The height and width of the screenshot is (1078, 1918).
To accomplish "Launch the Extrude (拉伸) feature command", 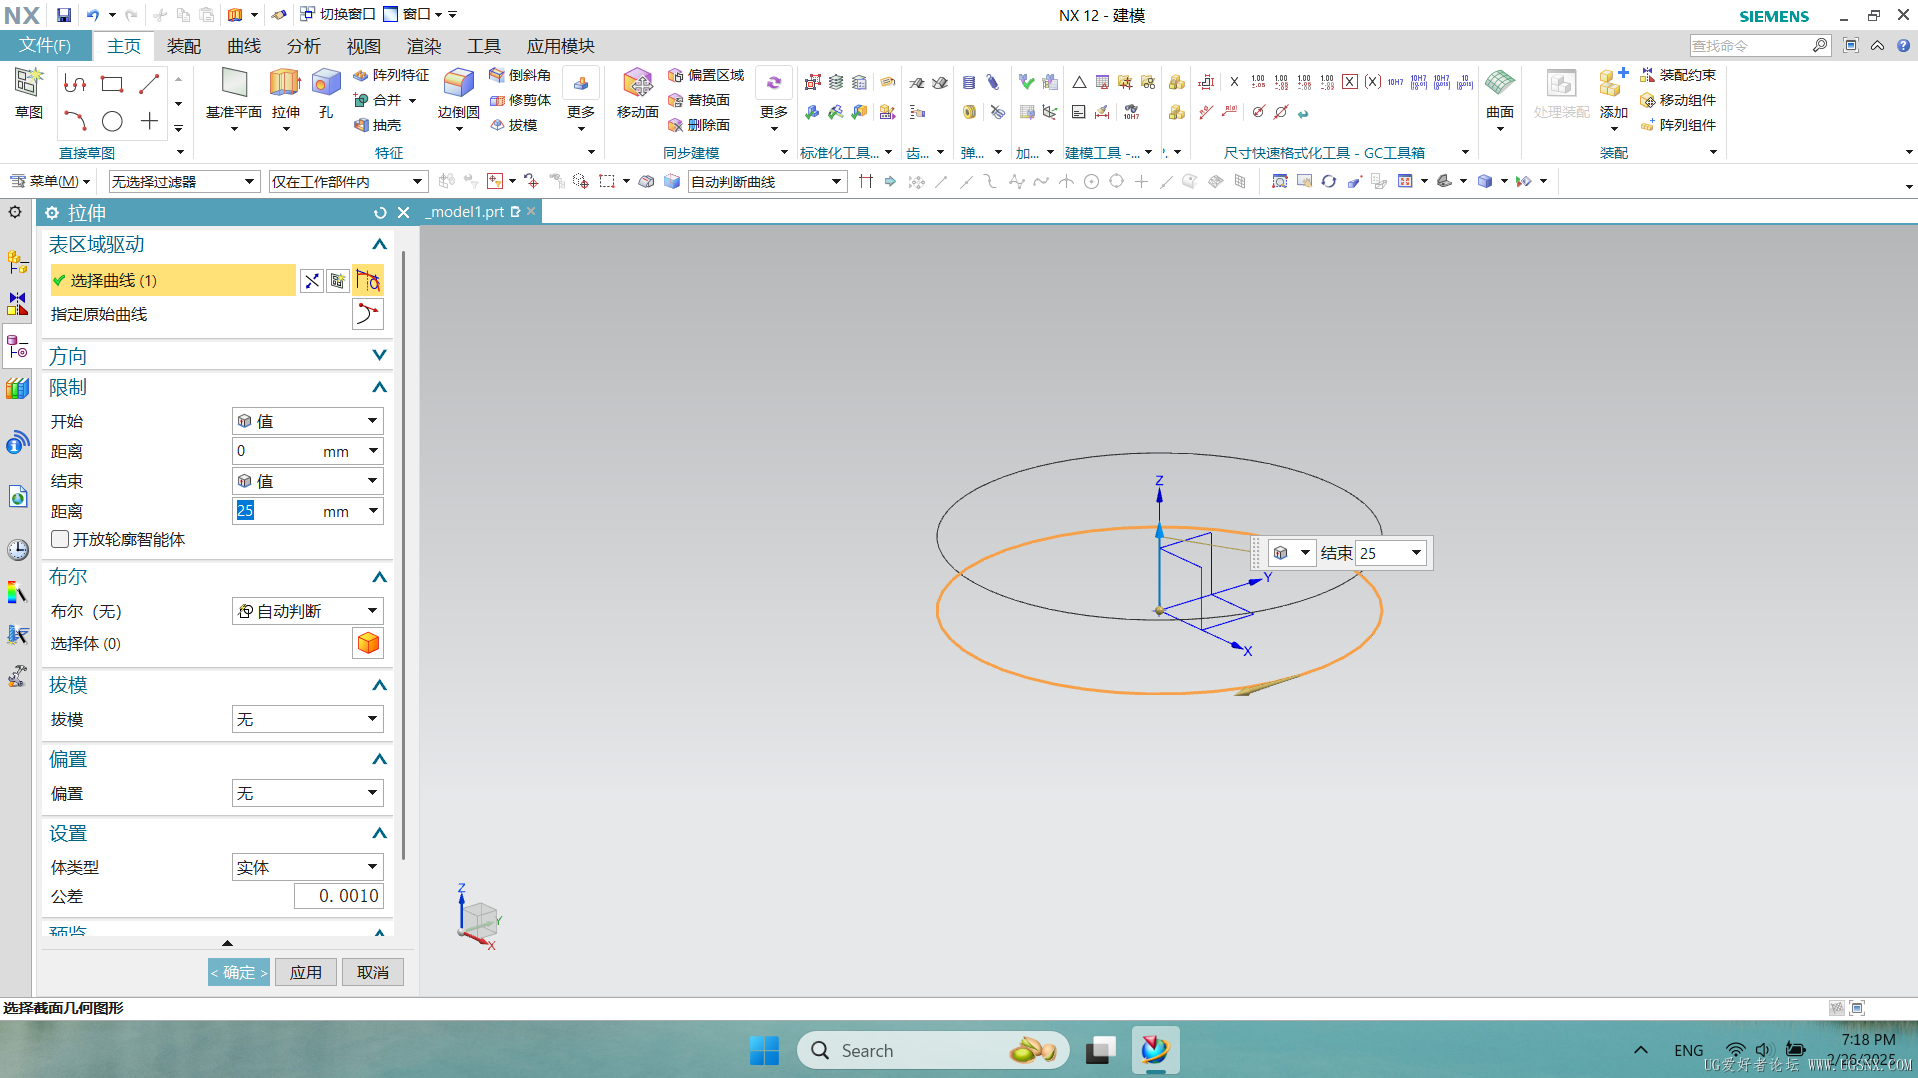I will pyautogui.click(x=285, y=93).
